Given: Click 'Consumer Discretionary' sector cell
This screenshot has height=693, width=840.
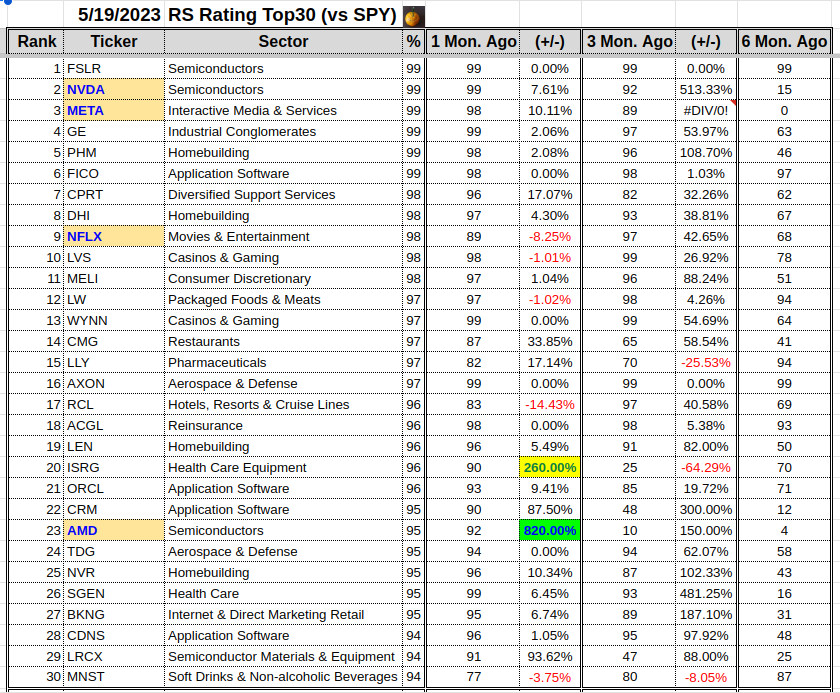Looking at the screenshot, I should (x=283, y=278).
